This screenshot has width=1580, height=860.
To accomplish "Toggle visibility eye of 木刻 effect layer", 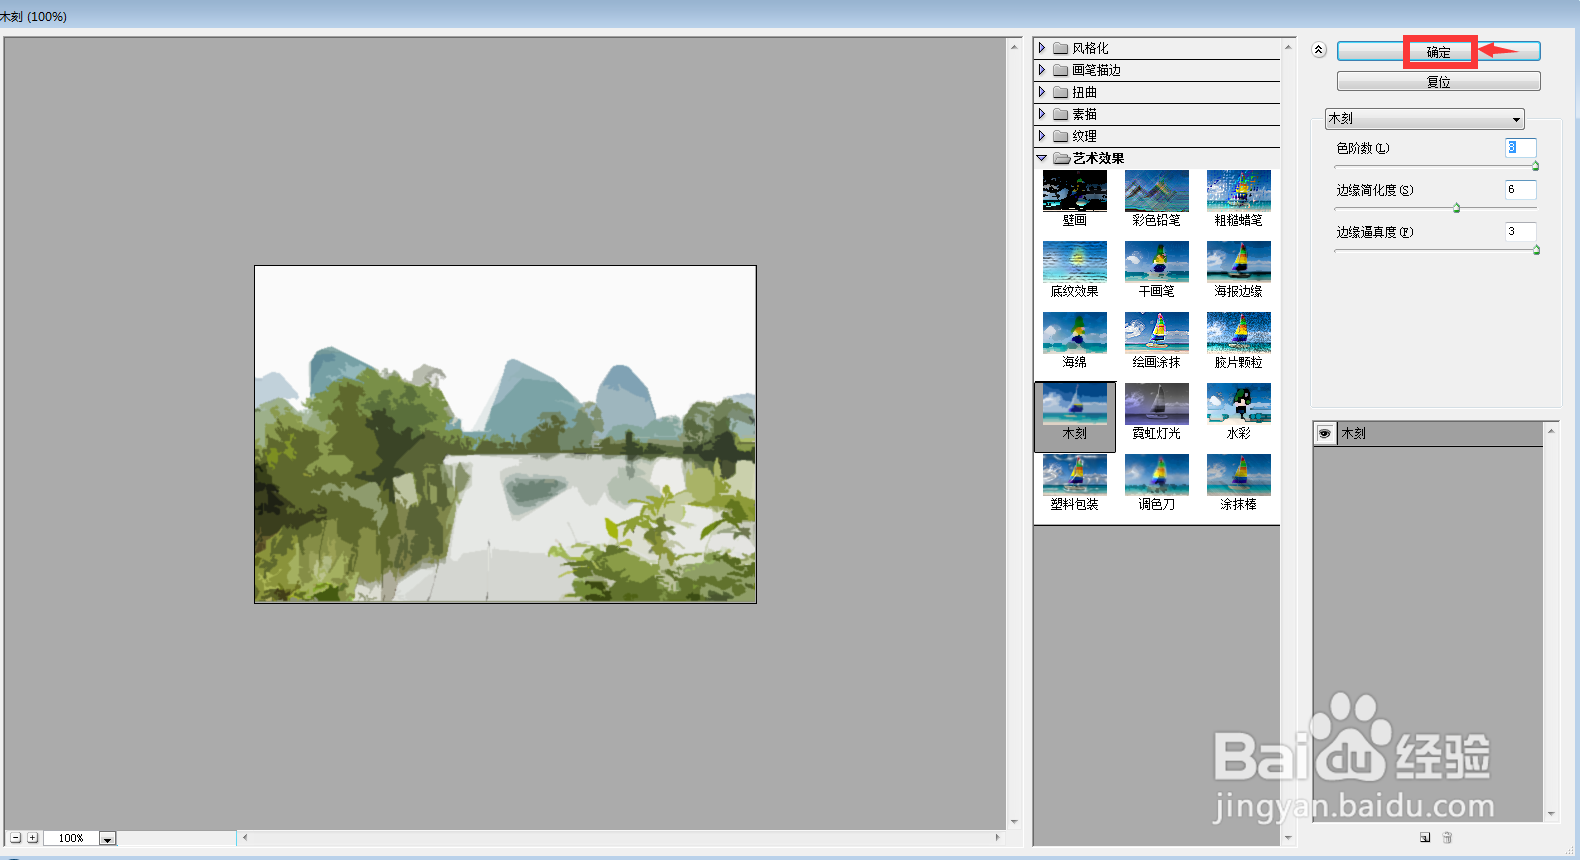I will 1324,433.
